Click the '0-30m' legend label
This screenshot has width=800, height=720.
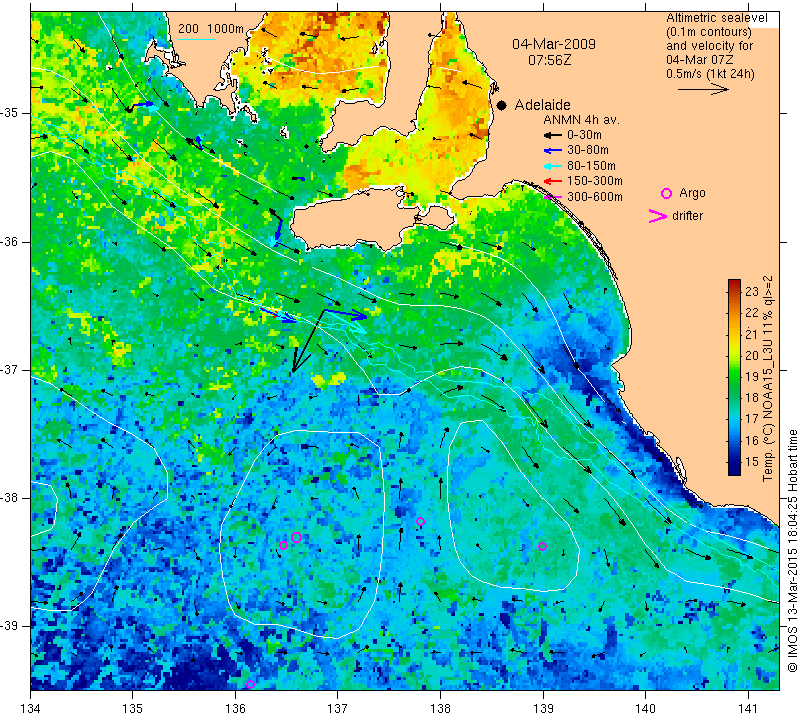[x=584, y=135]
